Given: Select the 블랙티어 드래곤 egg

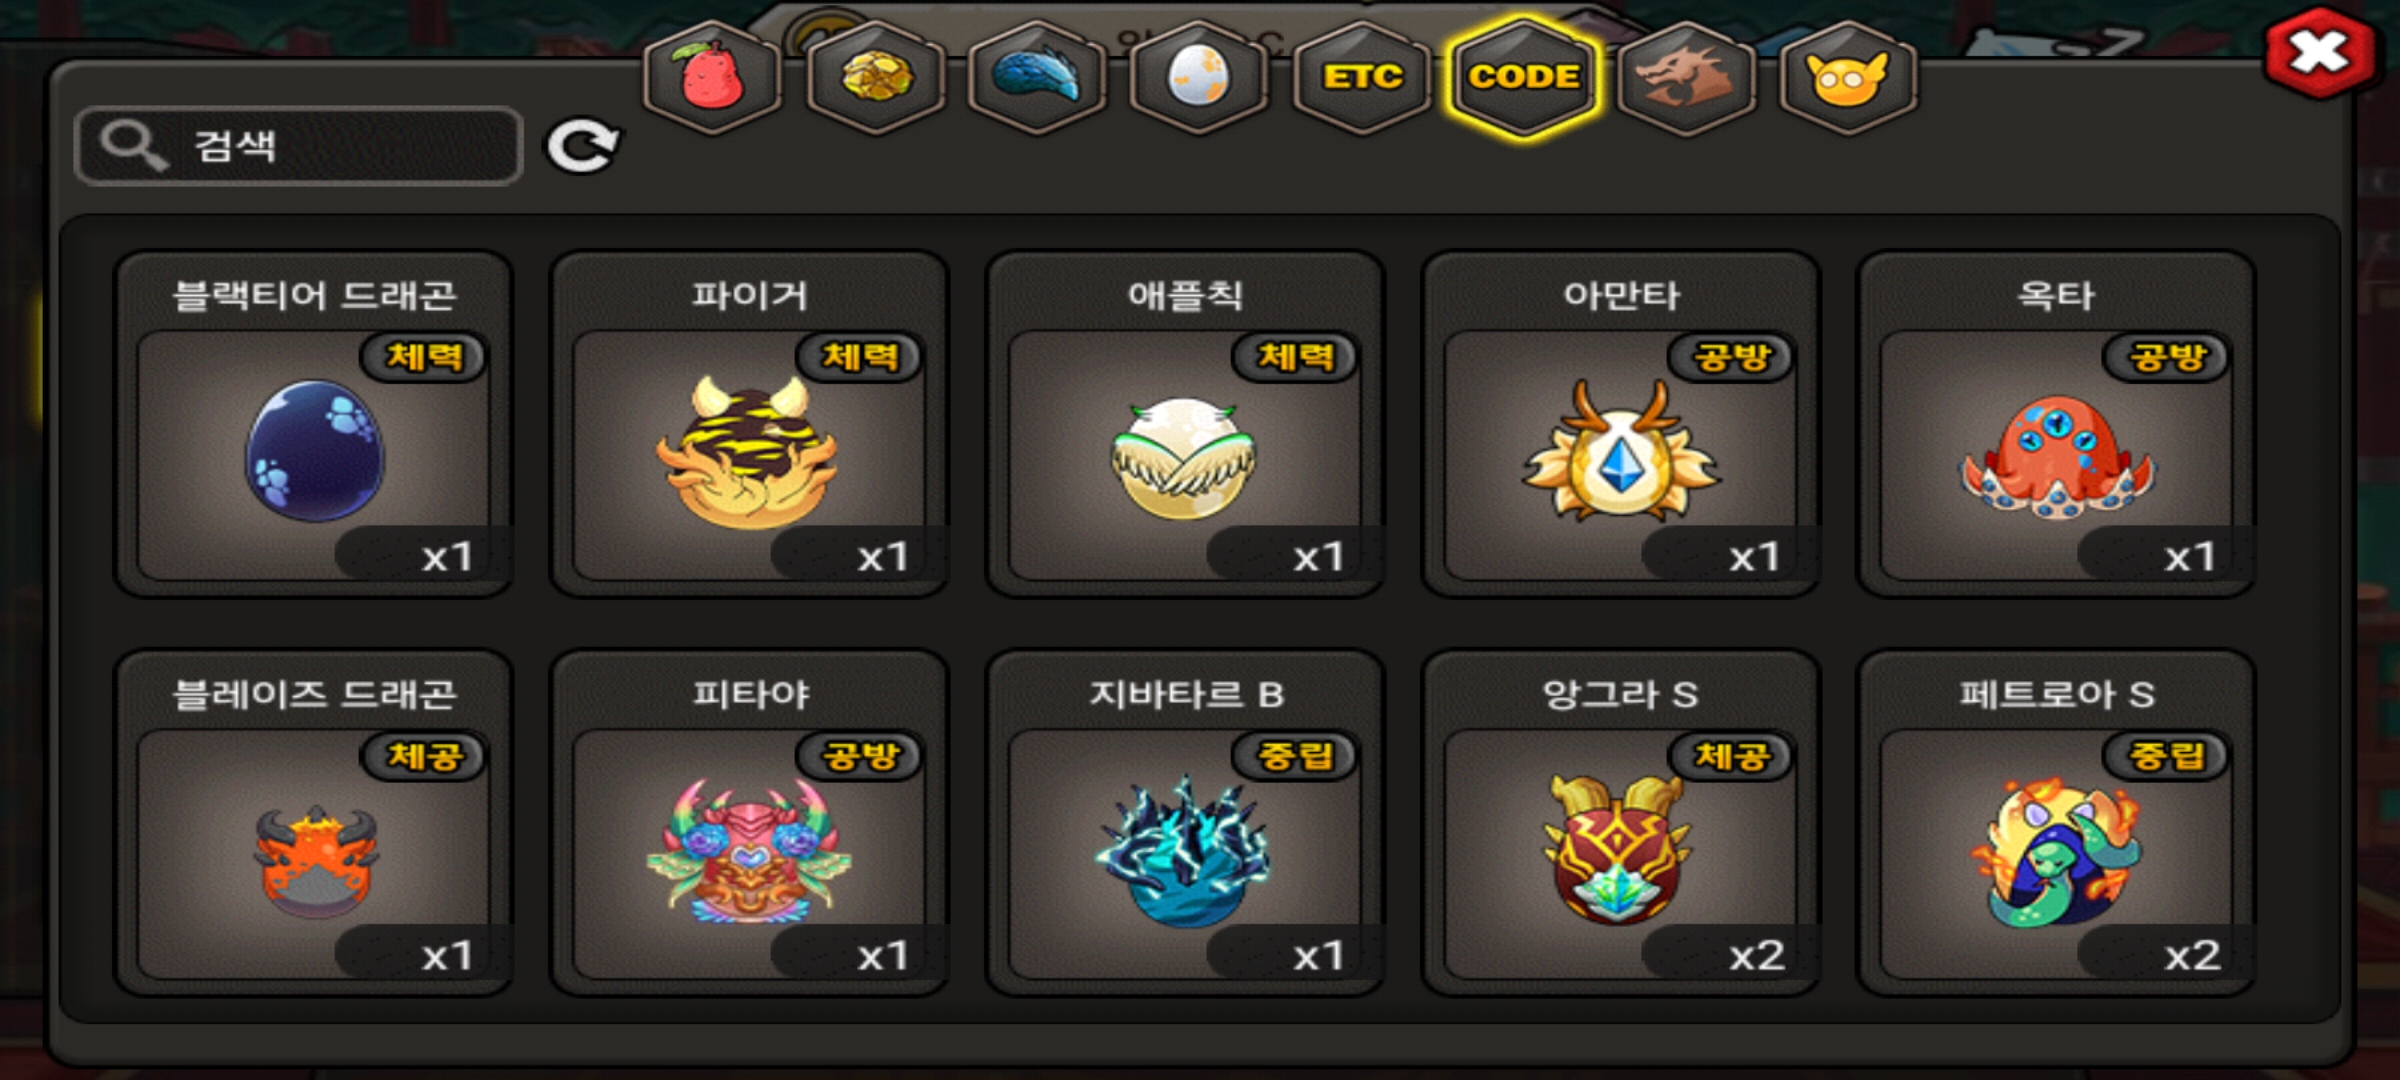Looking at the screenshot, I should pyautogui.click(x=314, y=424).
